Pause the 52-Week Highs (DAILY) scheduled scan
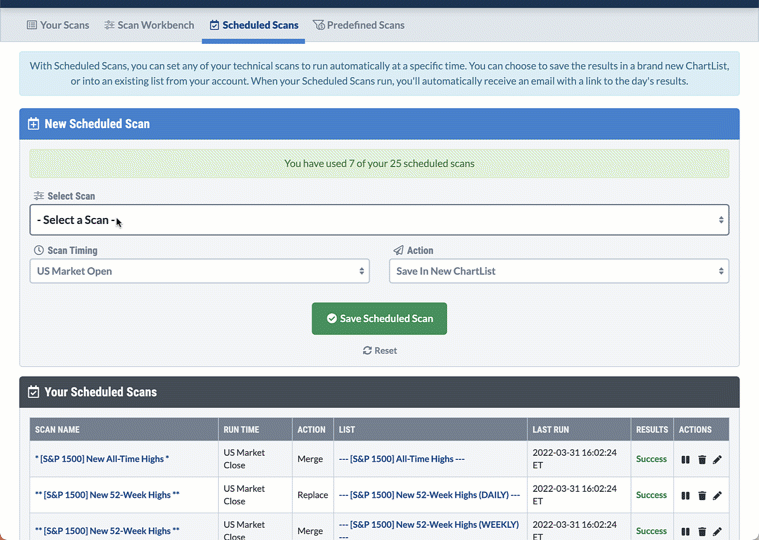The image size is (759, 540). click(685, 495)
